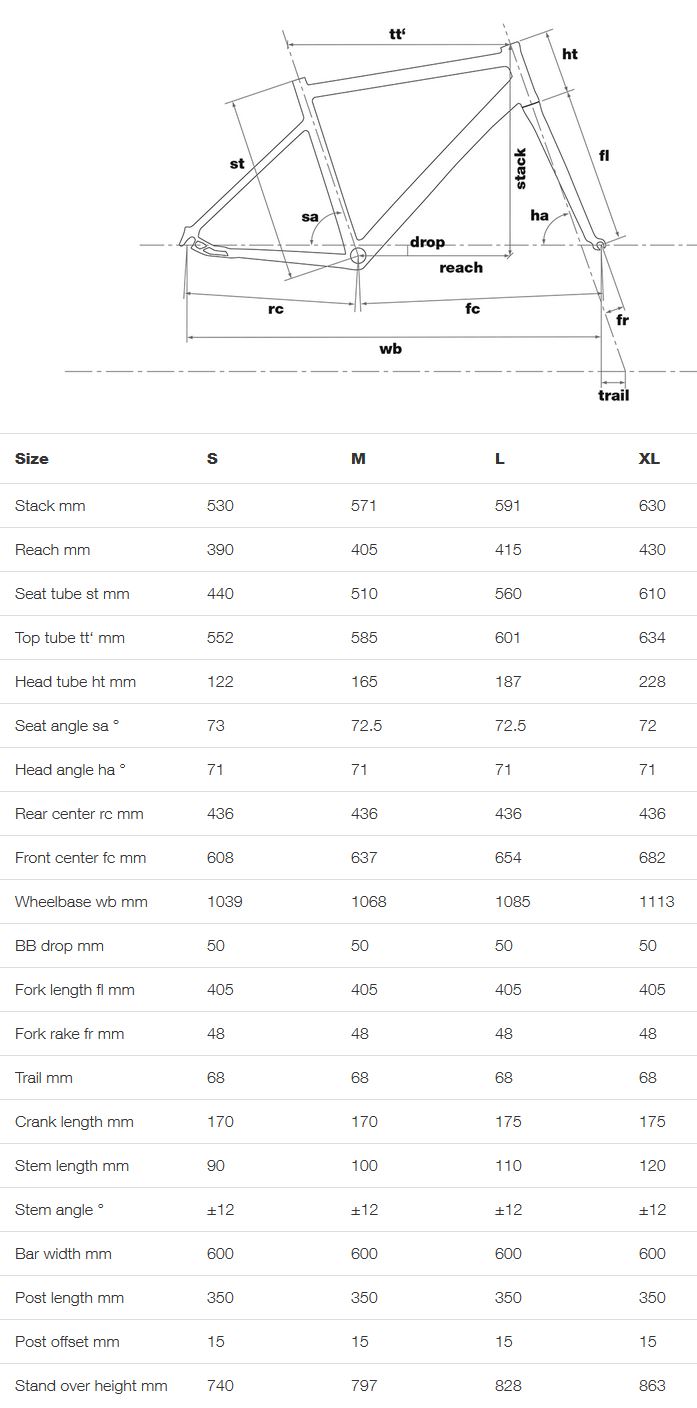Select the XL size column header
The width and height of the screenshot is (697, 1408).
pos(649,459)
